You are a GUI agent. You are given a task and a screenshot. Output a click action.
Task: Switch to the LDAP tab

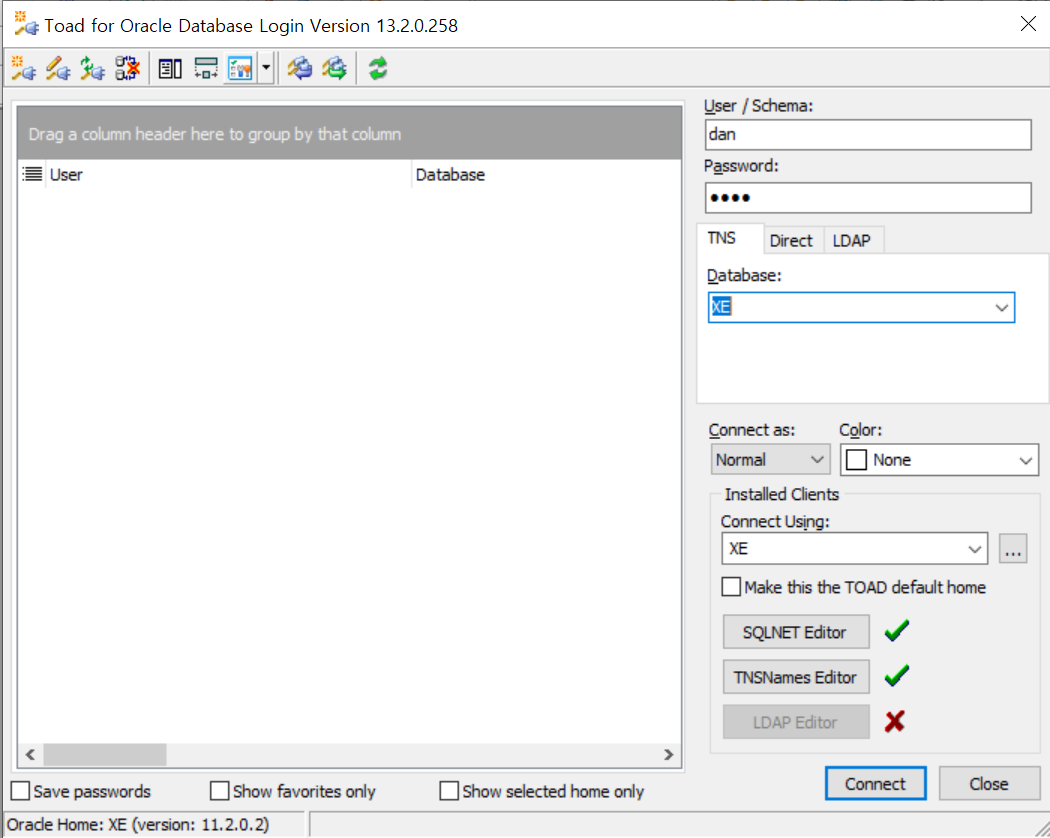(x=852, y=240)
